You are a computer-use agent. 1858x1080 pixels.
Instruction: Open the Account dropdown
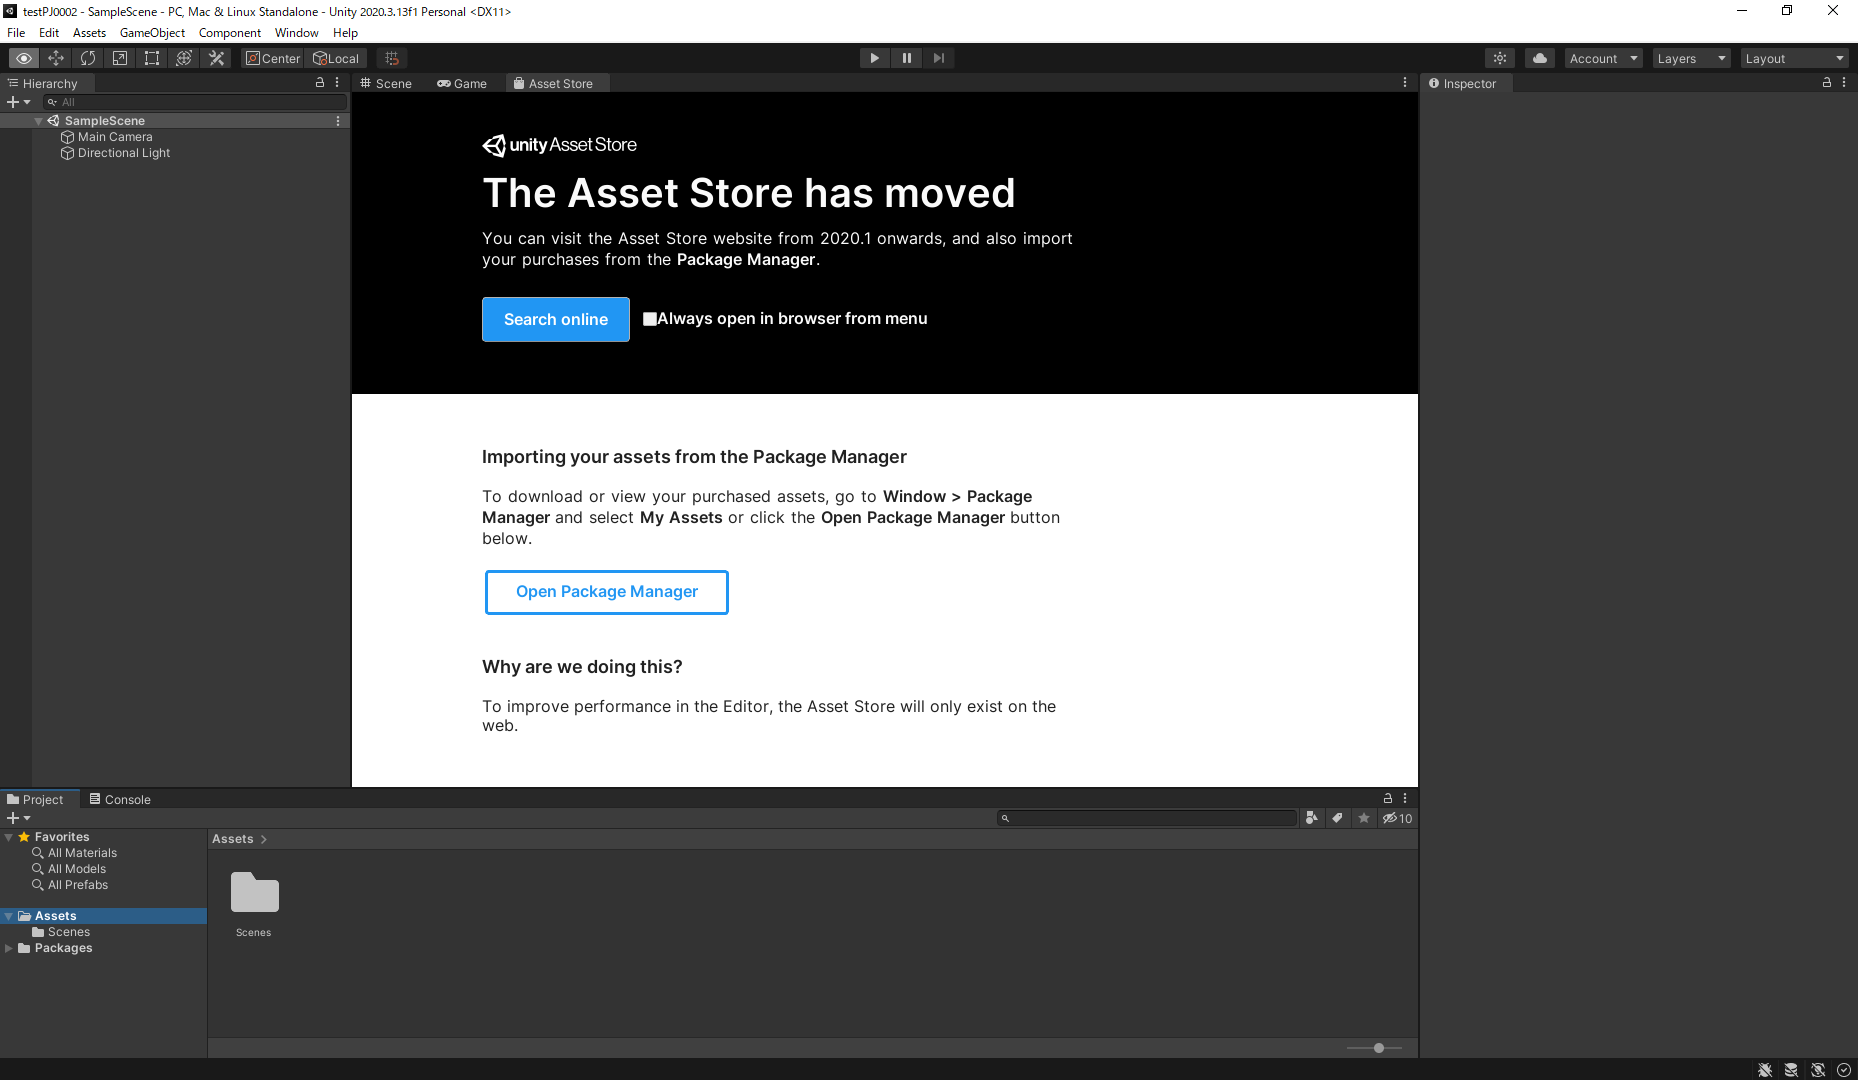pyautogui.click(x=1603, y=58)
